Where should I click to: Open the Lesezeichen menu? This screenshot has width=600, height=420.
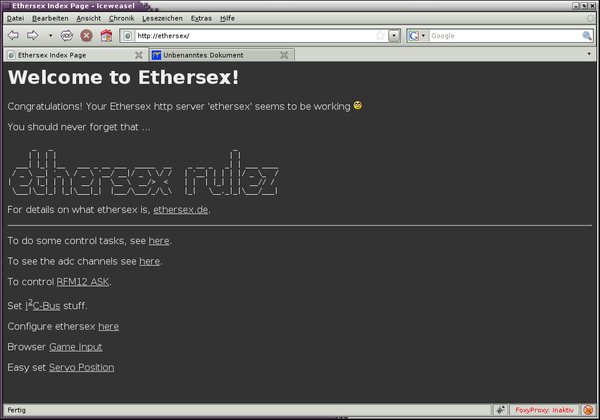click(160, 18)
